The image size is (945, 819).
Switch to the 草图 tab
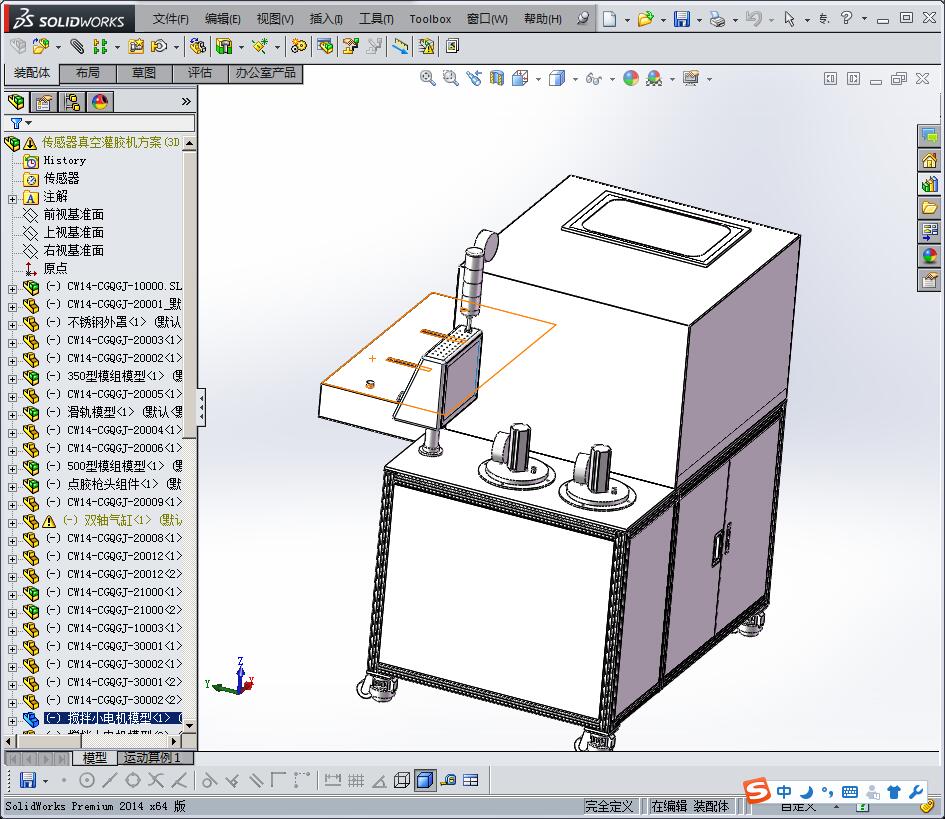144,73
